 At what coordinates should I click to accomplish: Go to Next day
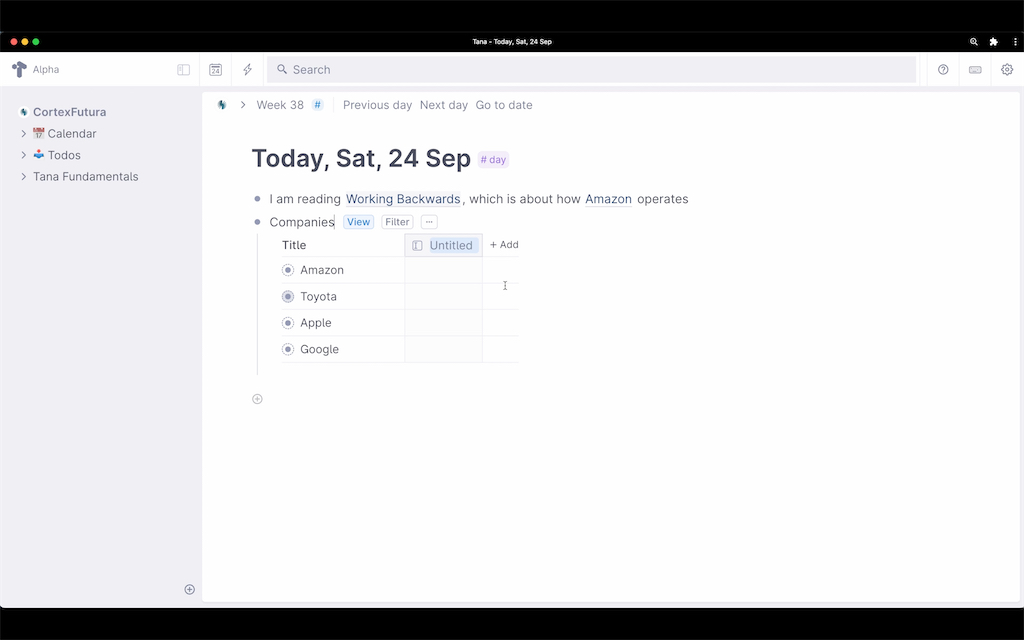pos(444,105)
